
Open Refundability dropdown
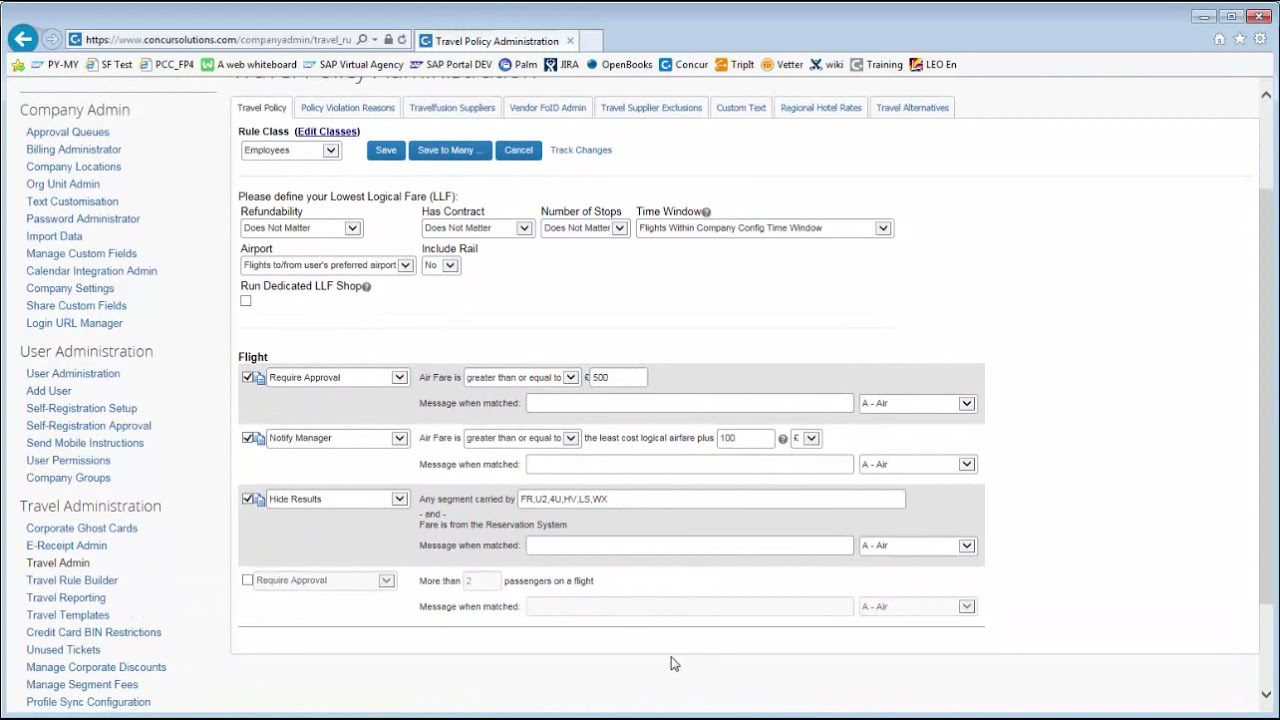tap(300, 228)
